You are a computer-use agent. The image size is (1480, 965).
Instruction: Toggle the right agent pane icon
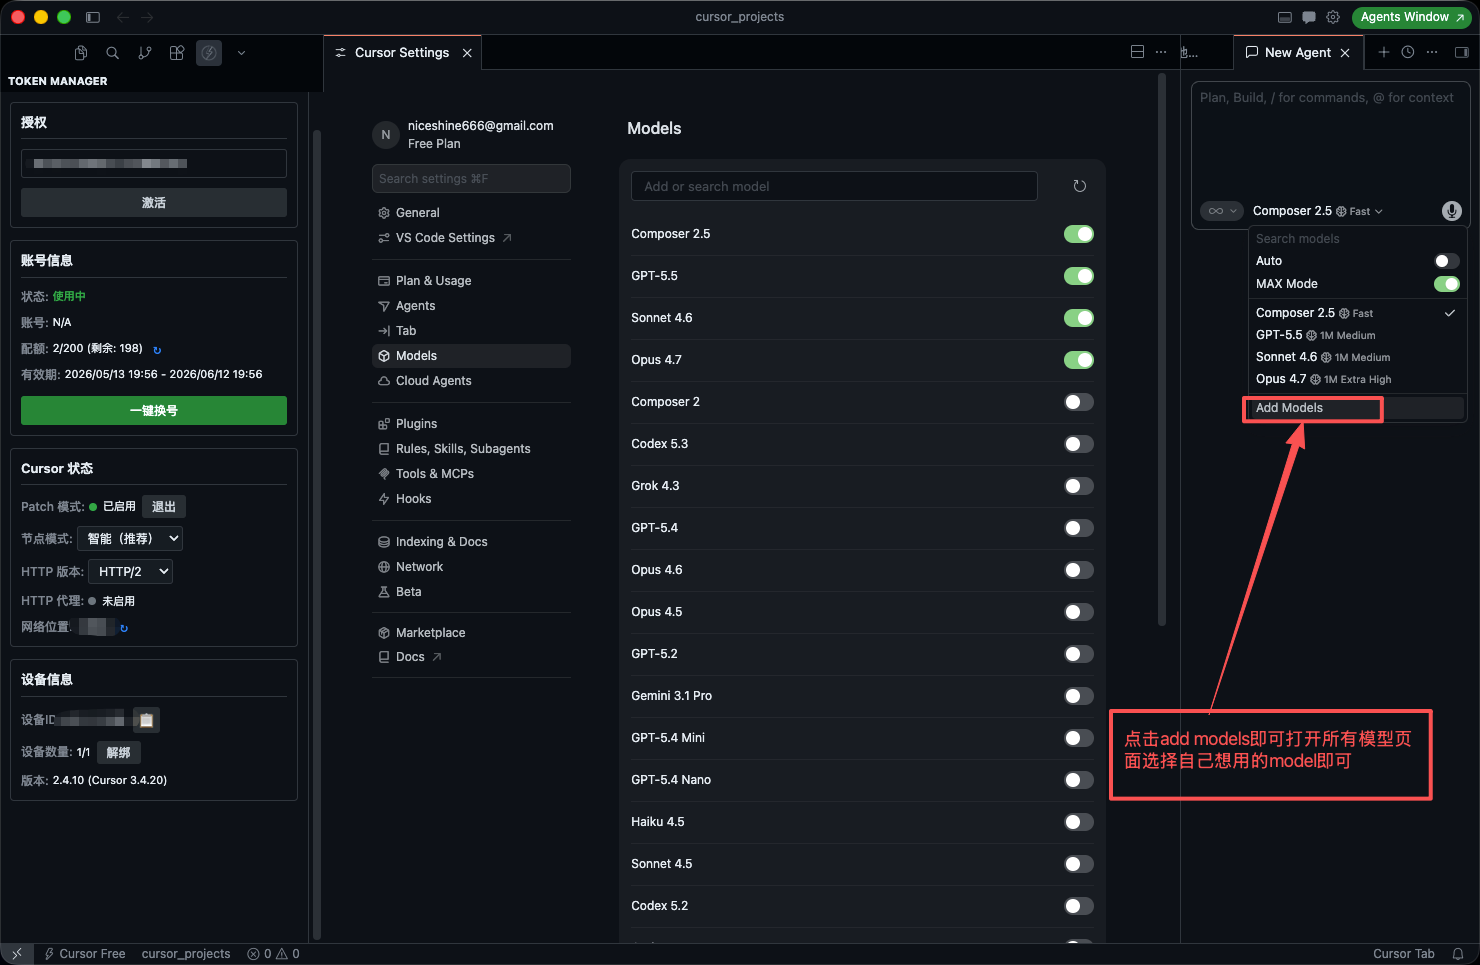coord(1461,52)
